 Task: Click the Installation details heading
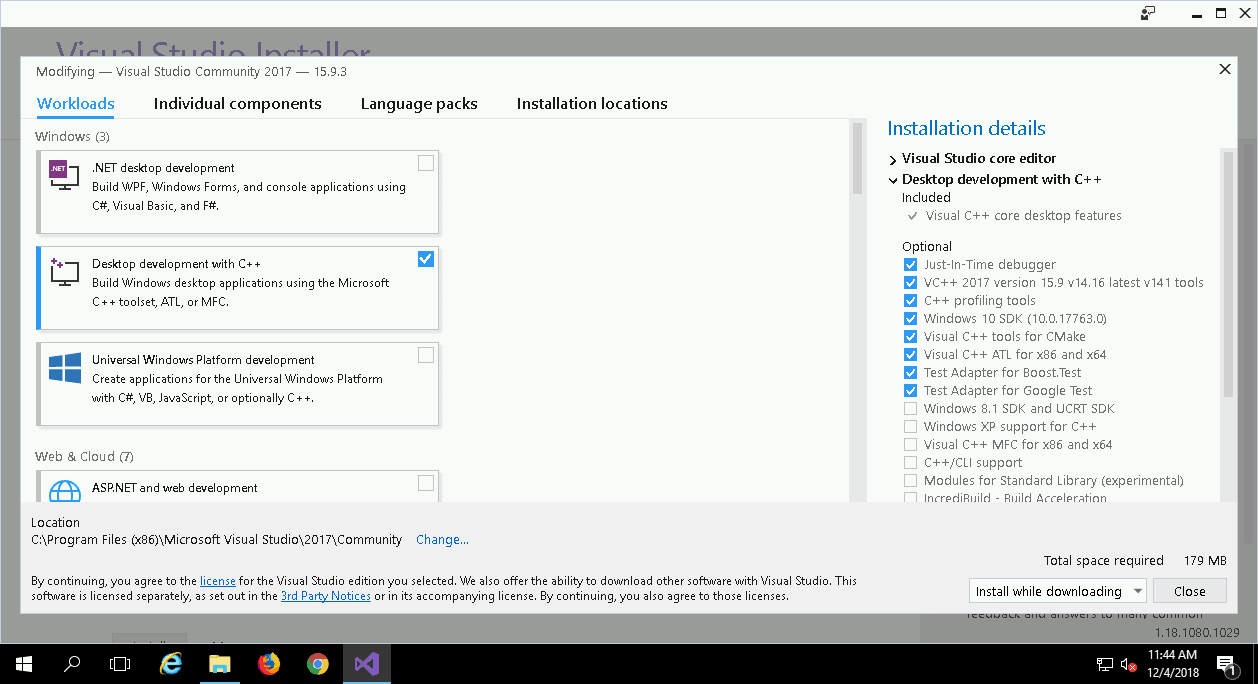pos(967,128)
